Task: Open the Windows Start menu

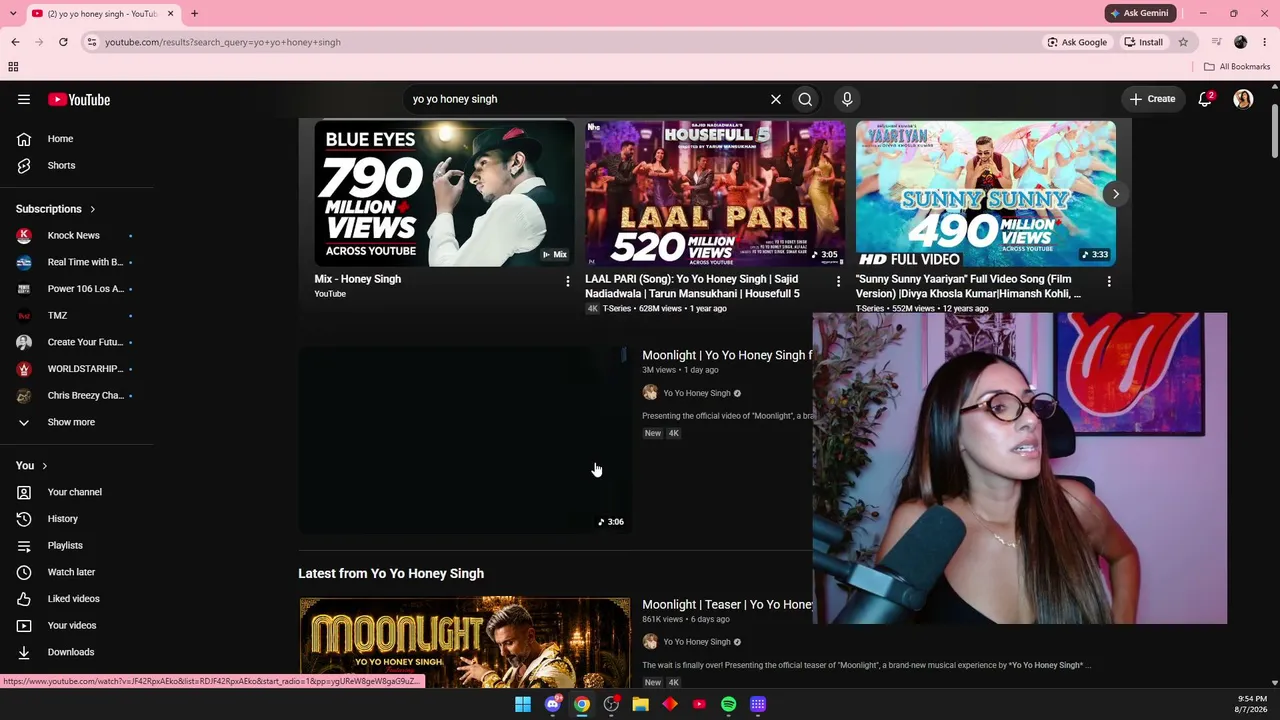Action: pyautogui.click(x=523, y=704)
